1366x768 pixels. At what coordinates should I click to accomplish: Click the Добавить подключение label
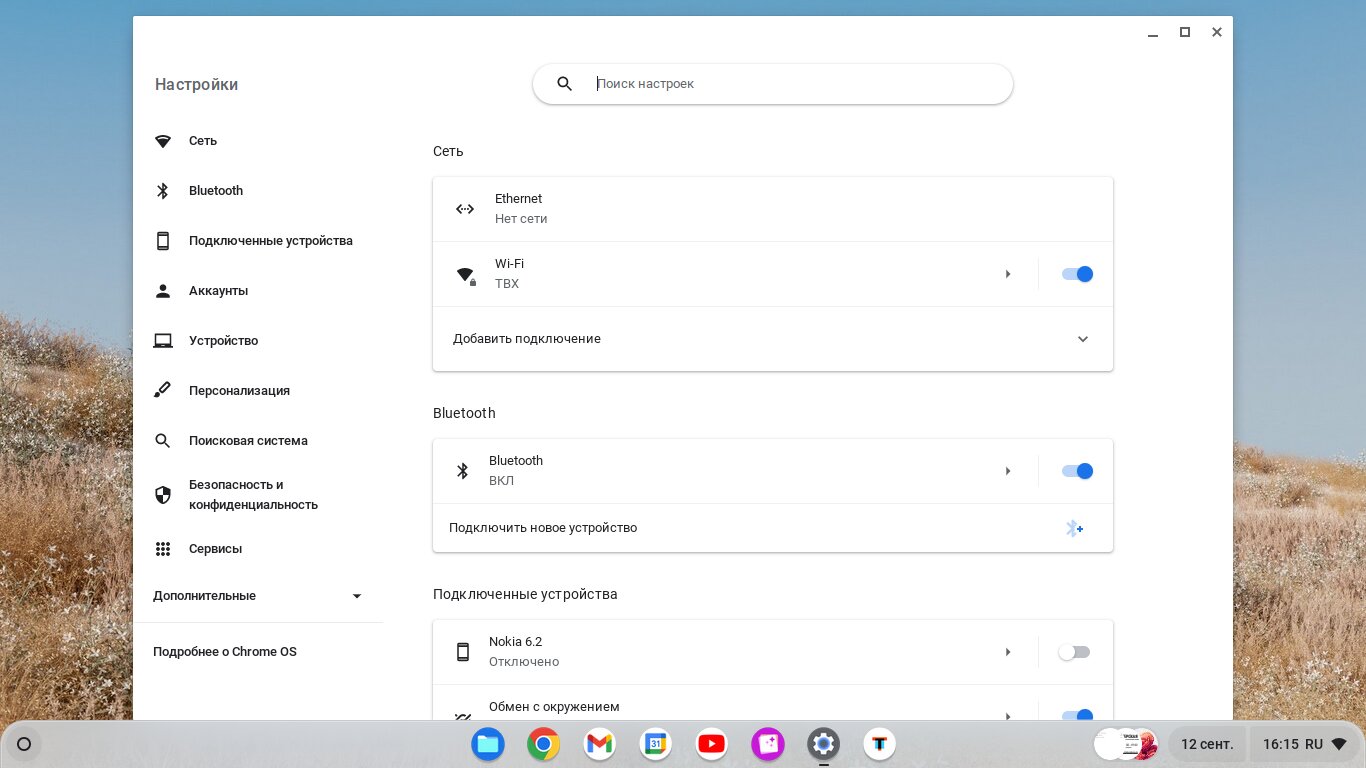pyautogui.click(x=527, y=339)
